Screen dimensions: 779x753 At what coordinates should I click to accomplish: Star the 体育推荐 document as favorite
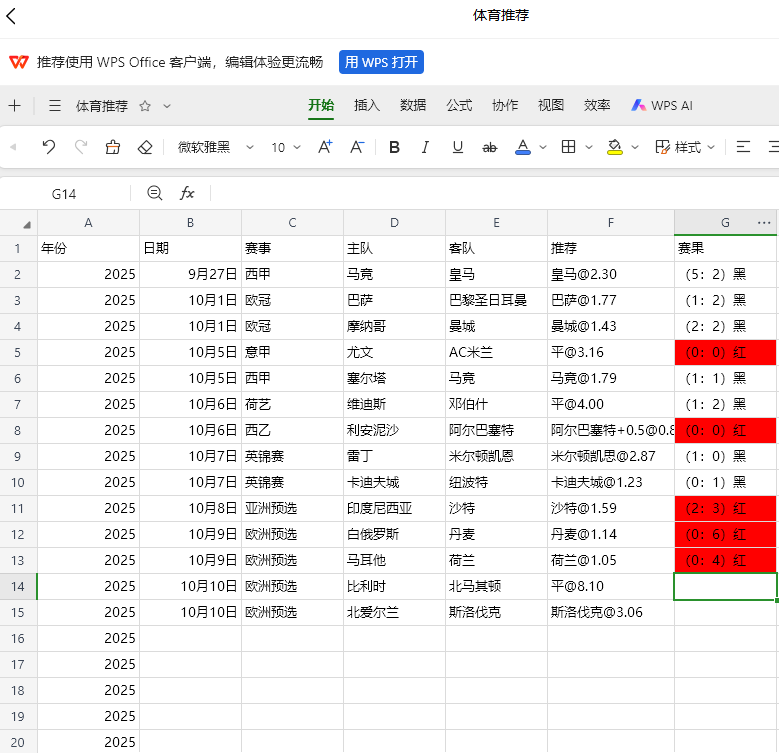click(x=144, y=106)
